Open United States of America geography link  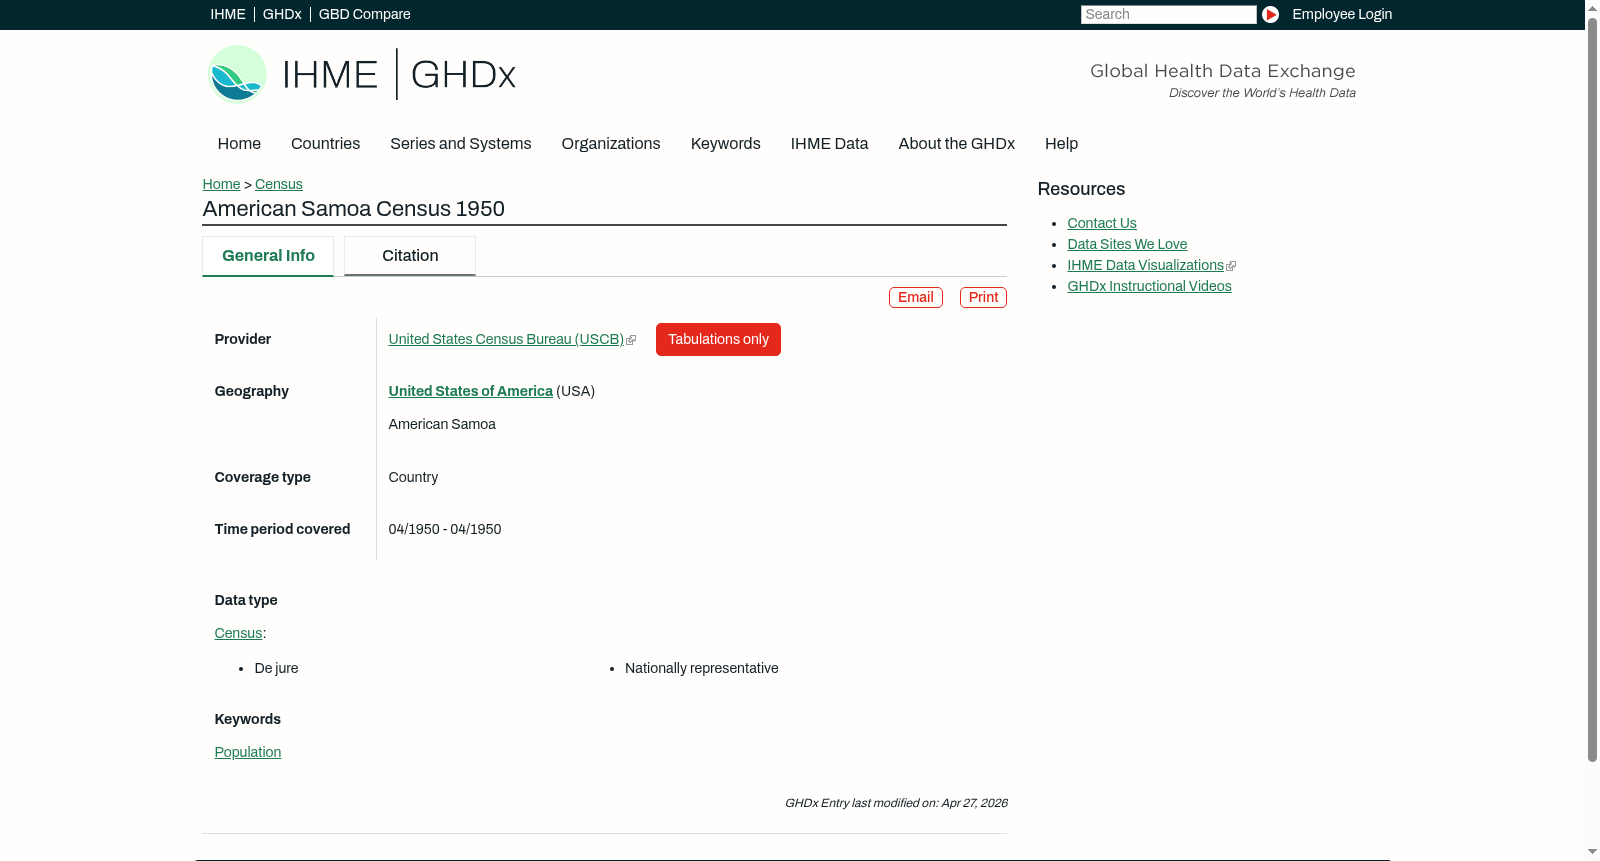470,391
